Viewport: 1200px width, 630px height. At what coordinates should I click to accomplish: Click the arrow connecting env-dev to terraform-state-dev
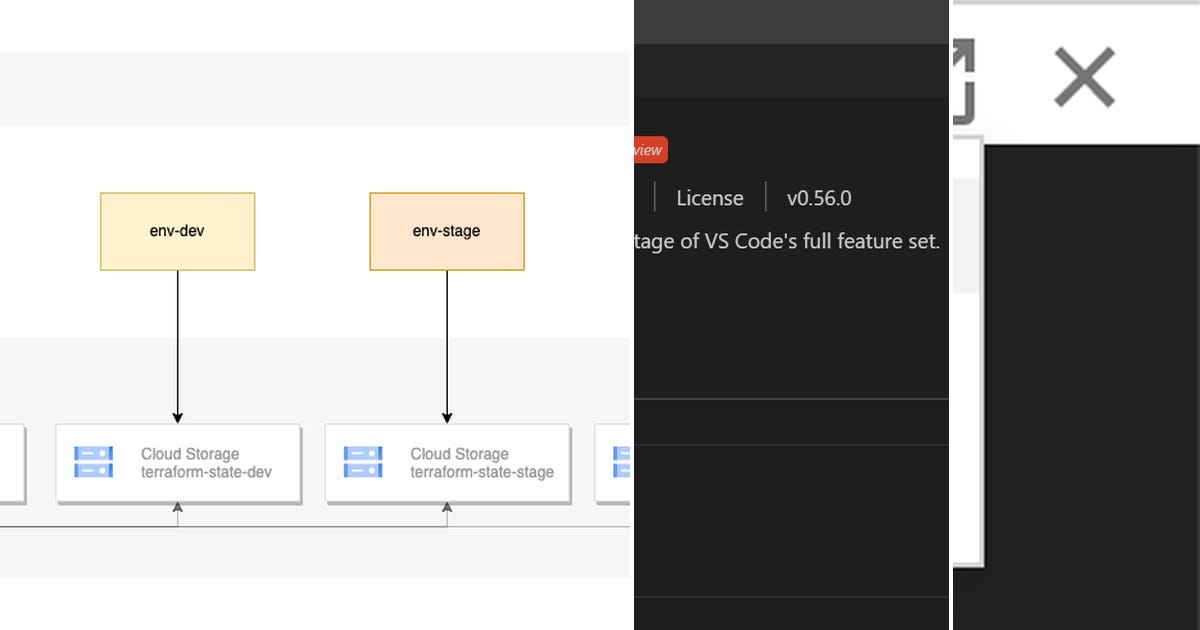(177, 345)
